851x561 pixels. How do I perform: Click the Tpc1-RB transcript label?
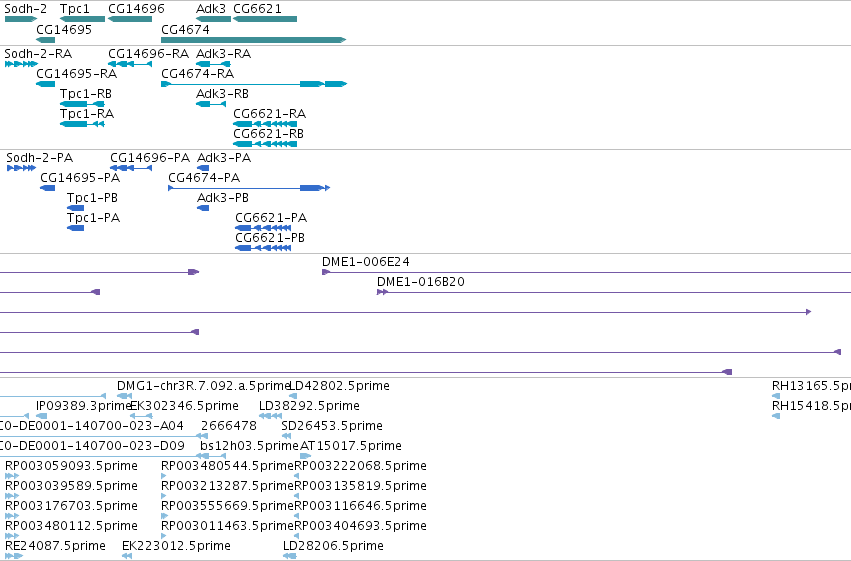86,94
